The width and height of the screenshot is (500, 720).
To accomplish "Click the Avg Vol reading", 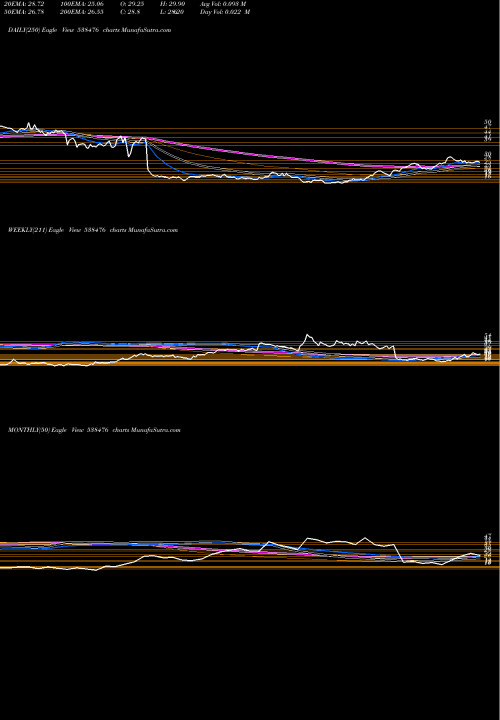I will coord(224,4).
